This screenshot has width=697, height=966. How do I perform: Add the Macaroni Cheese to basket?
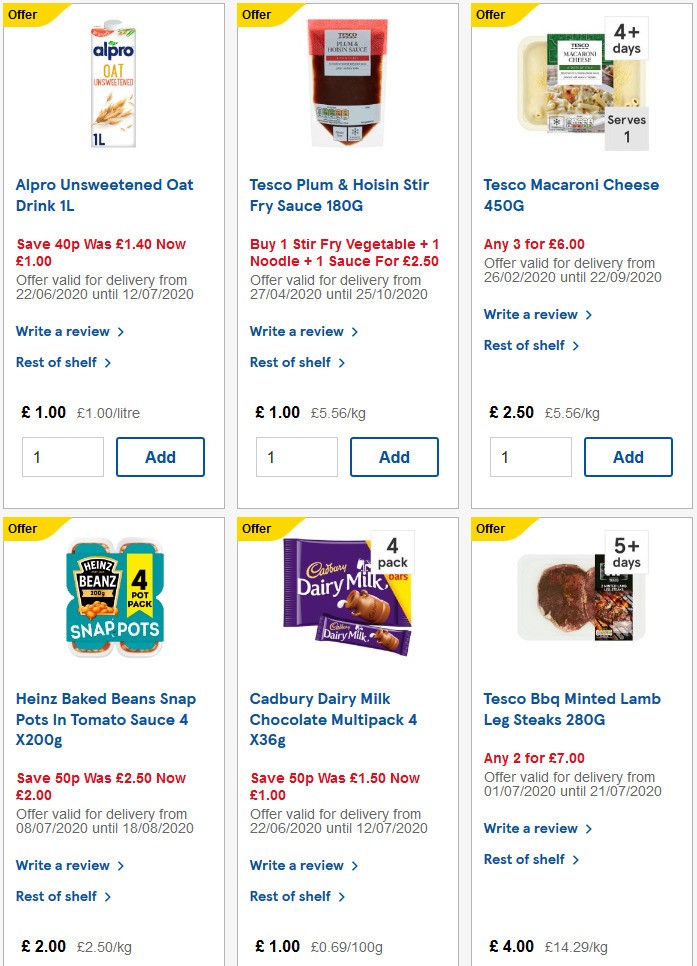pyautogui.click(x=628, y=457)
